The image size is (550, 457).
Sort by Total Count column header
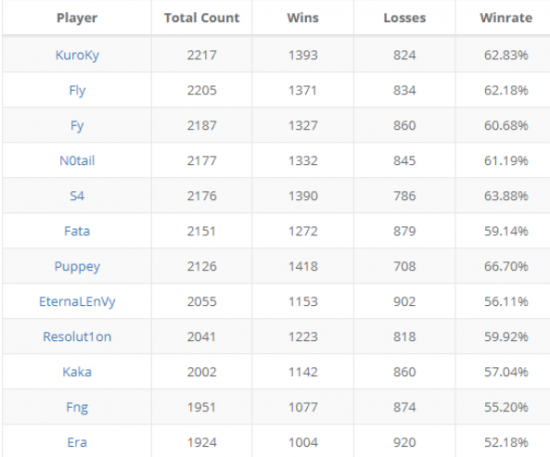point(202,18)
